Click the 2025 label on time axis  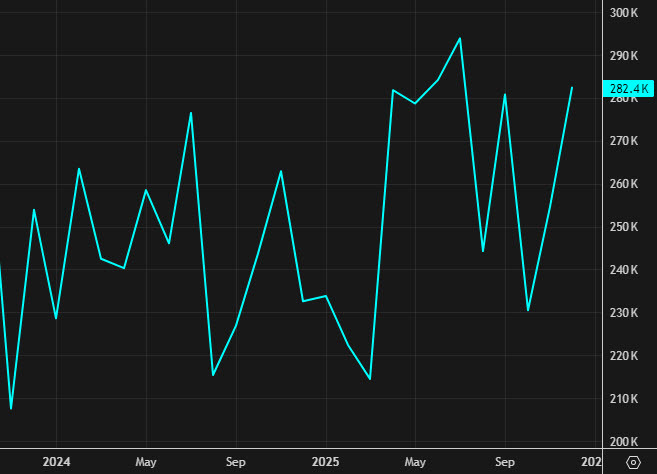325,462
